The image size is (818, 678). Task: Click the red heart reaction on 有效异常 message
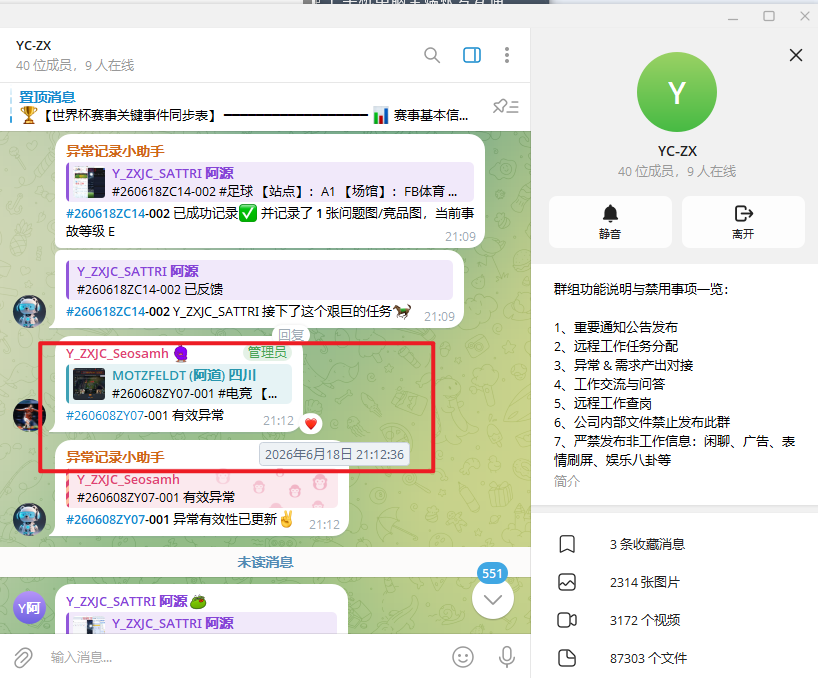(311, 423)
